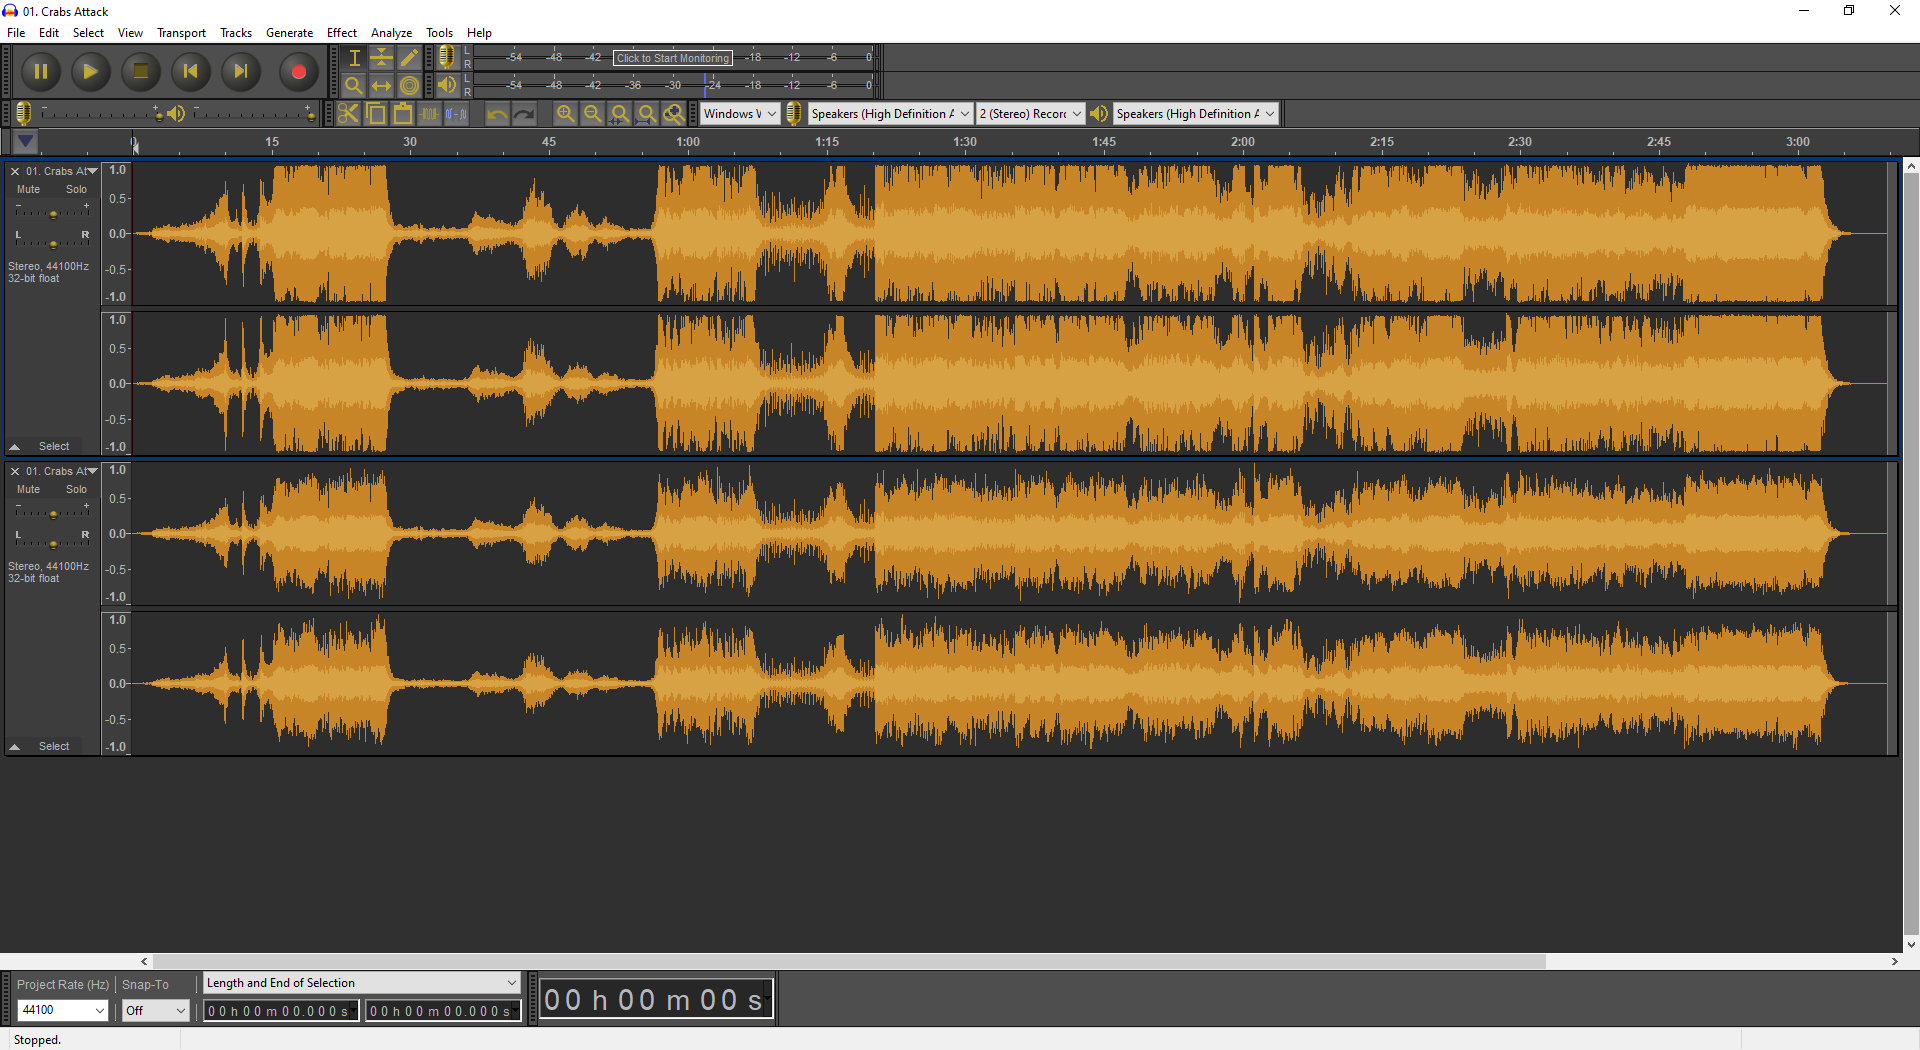The width and height of the screenshot is (1920, 1050).
Task: Open the Analyze menu
Action: tap(391, 33)
